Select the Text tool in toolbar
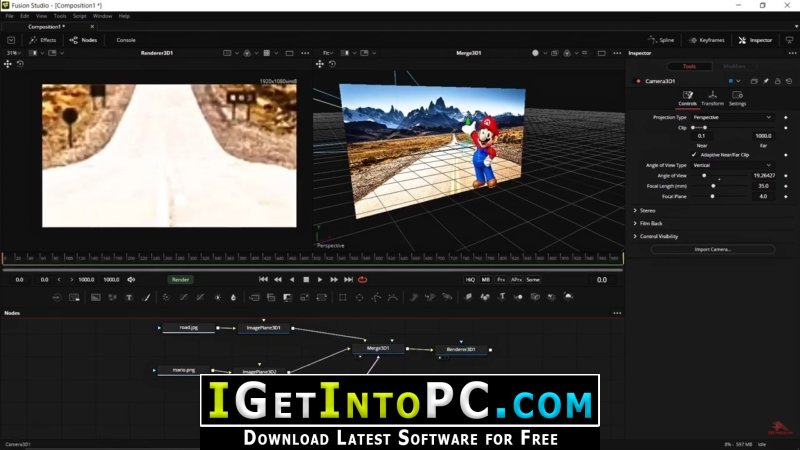 [129, 297]
